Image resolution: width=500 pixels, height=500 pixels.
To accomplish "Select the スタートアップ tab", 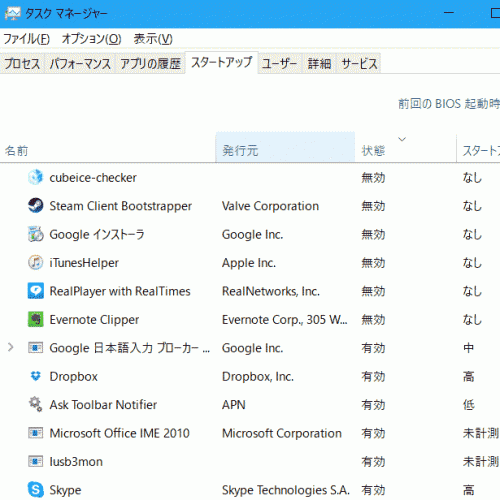I will (x=222, y=62).
